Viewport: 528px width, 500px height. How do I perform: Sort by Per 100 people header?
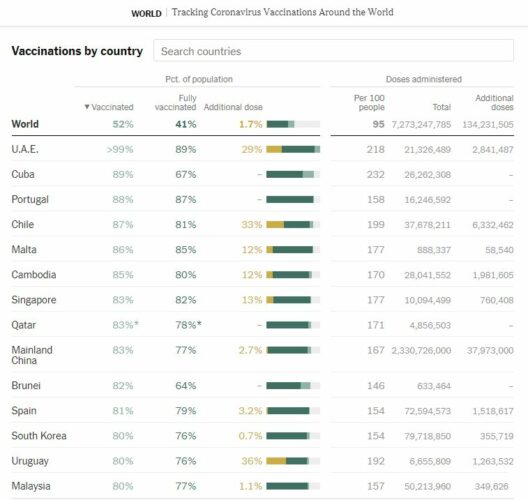369,102
